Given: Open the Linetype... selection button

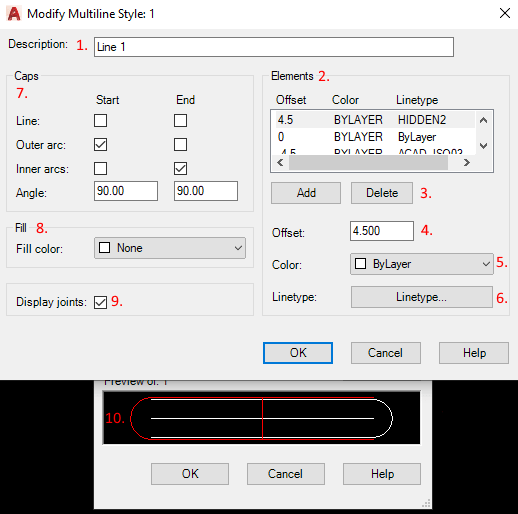Looking at the screenshot, I should point(422,297).
